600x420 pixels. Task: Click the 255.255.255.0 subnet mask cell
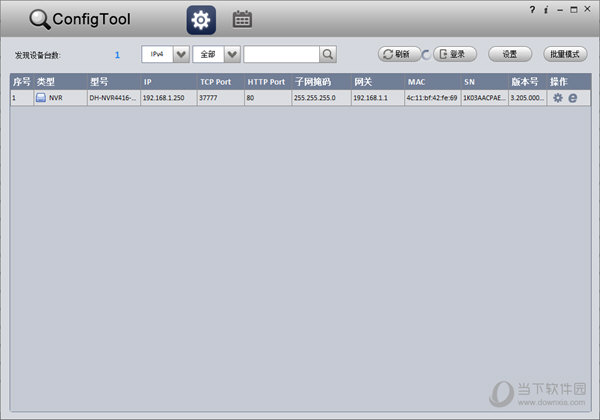click(x=321, y=98)
